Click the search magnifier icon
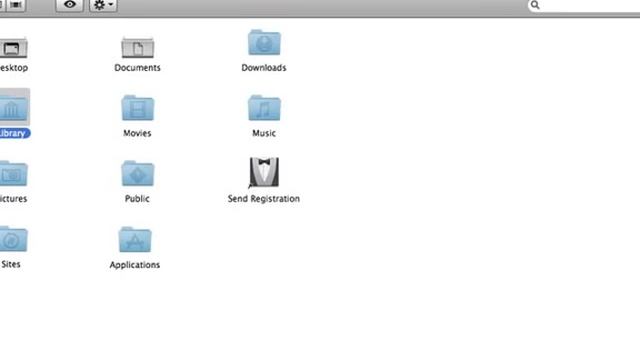 tap(535, 5)
